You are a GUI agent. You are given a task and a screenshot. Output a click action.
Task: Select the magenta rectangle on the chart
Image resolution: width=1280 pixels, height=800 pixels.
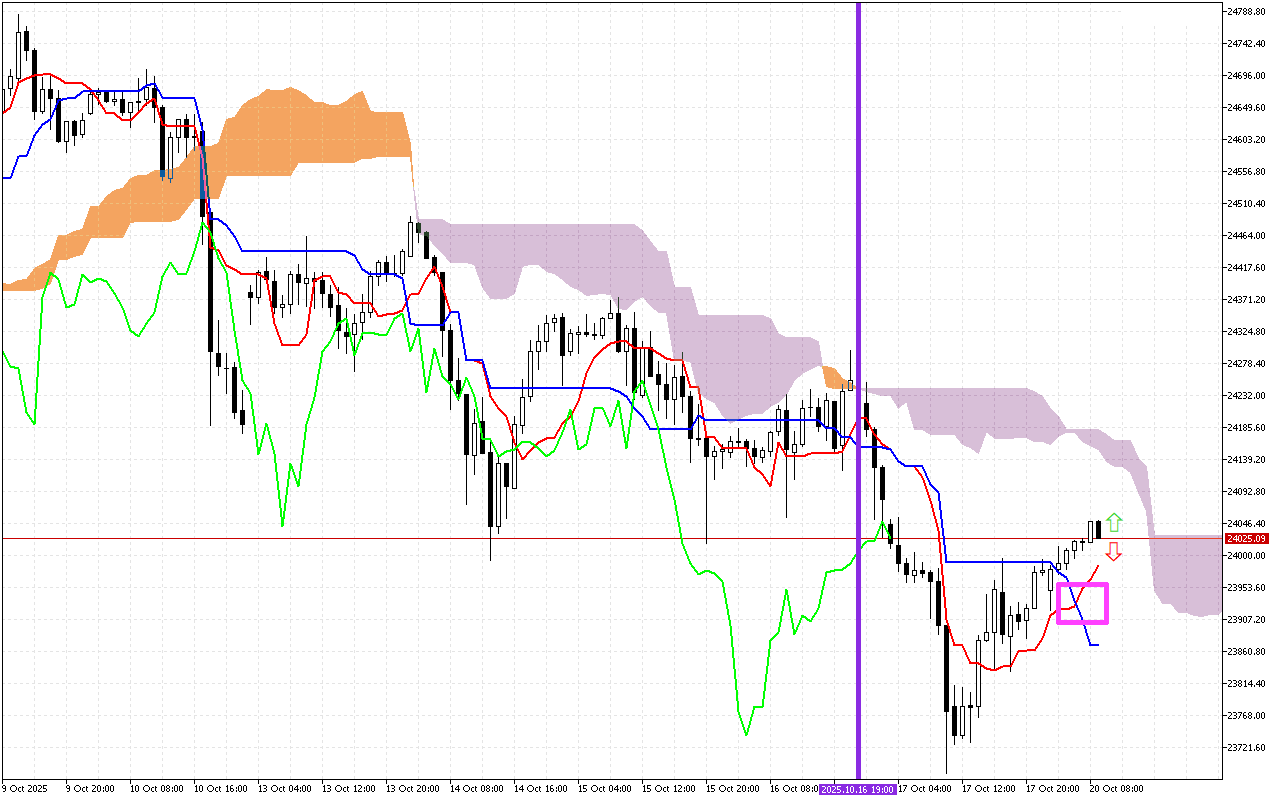coord(1082,603)
